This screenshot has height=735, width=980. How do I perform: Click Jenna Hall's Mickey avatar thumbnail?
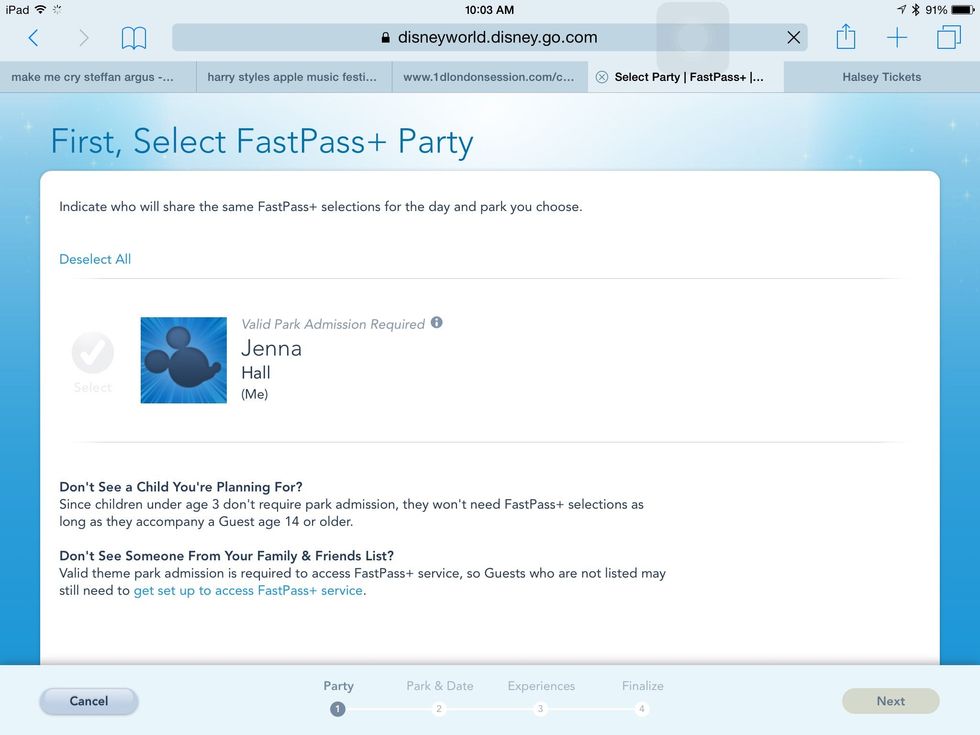(x=184, y=360)
